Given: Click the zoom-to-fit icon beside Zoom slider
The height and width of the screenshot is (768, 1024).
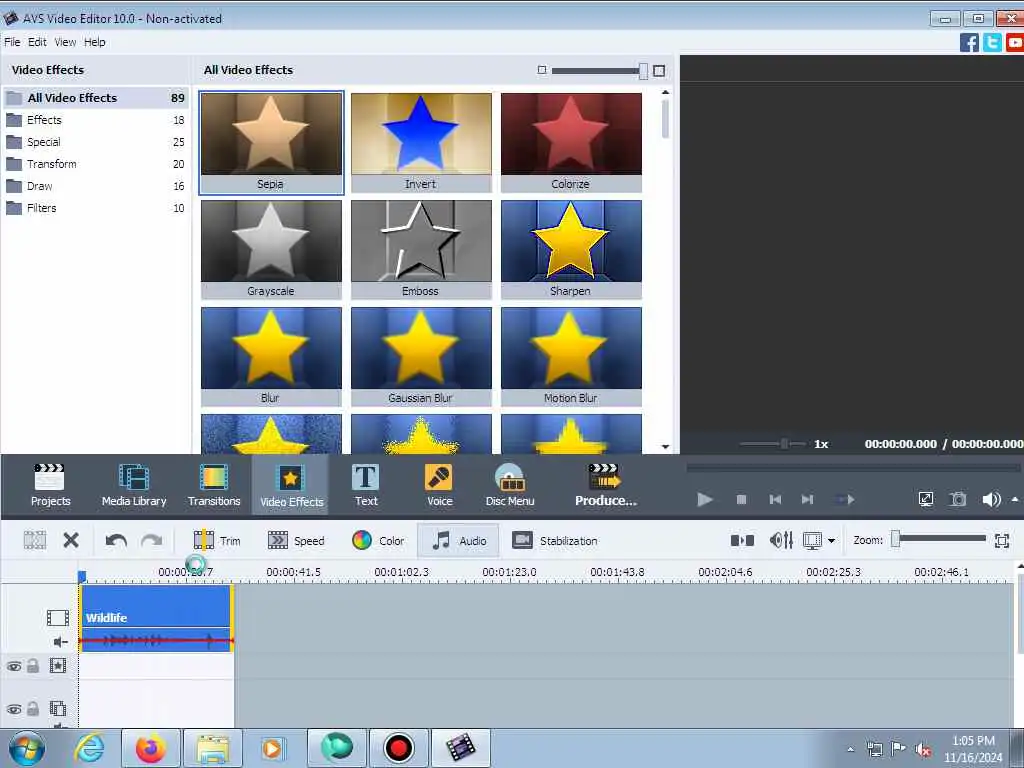Looking at the screenshot, I should click(x=1002, y=541).
